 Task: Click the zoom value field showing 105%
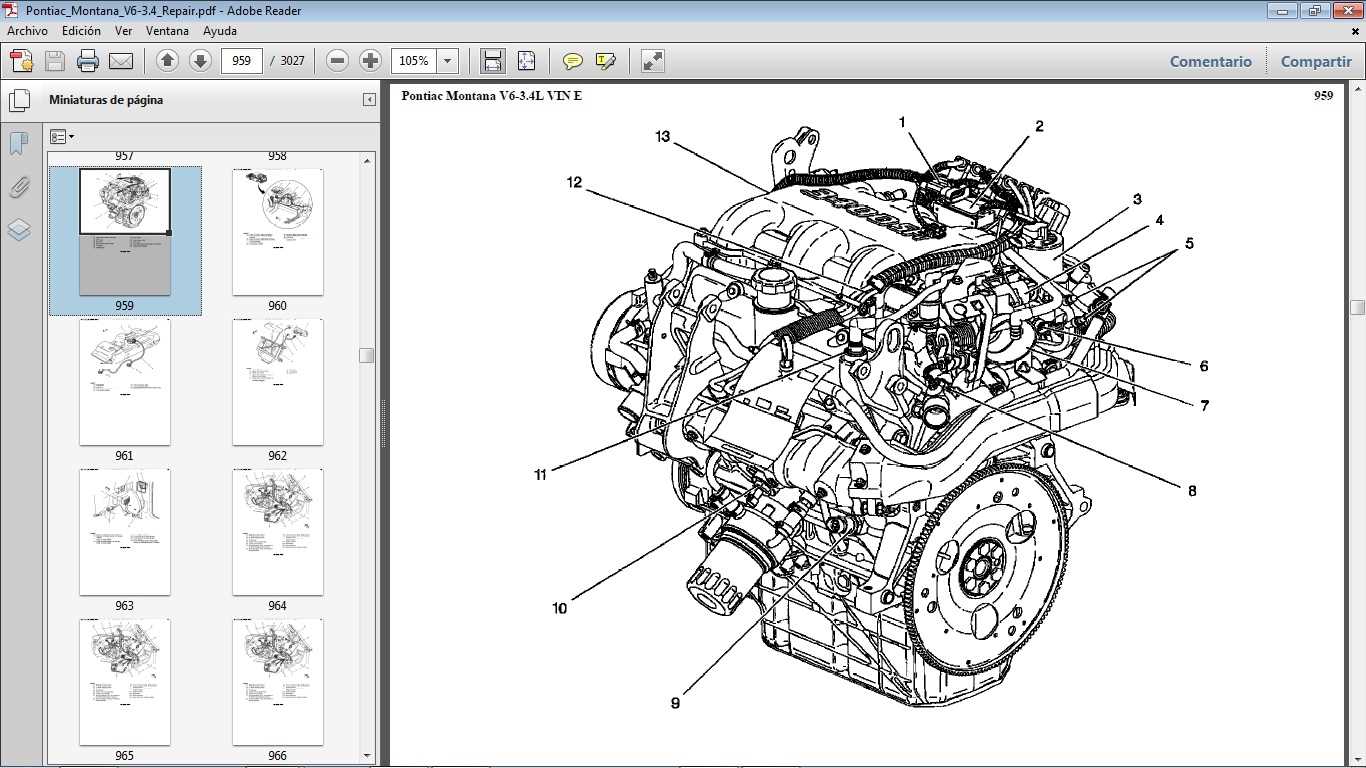pos(414,61)
